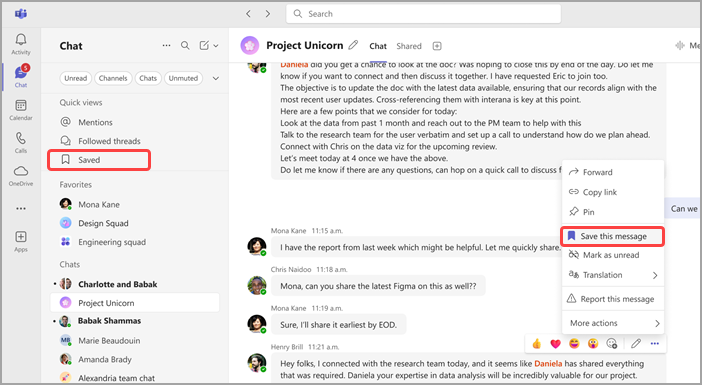
Task: Click the top Search box
Action: point(423,14)
